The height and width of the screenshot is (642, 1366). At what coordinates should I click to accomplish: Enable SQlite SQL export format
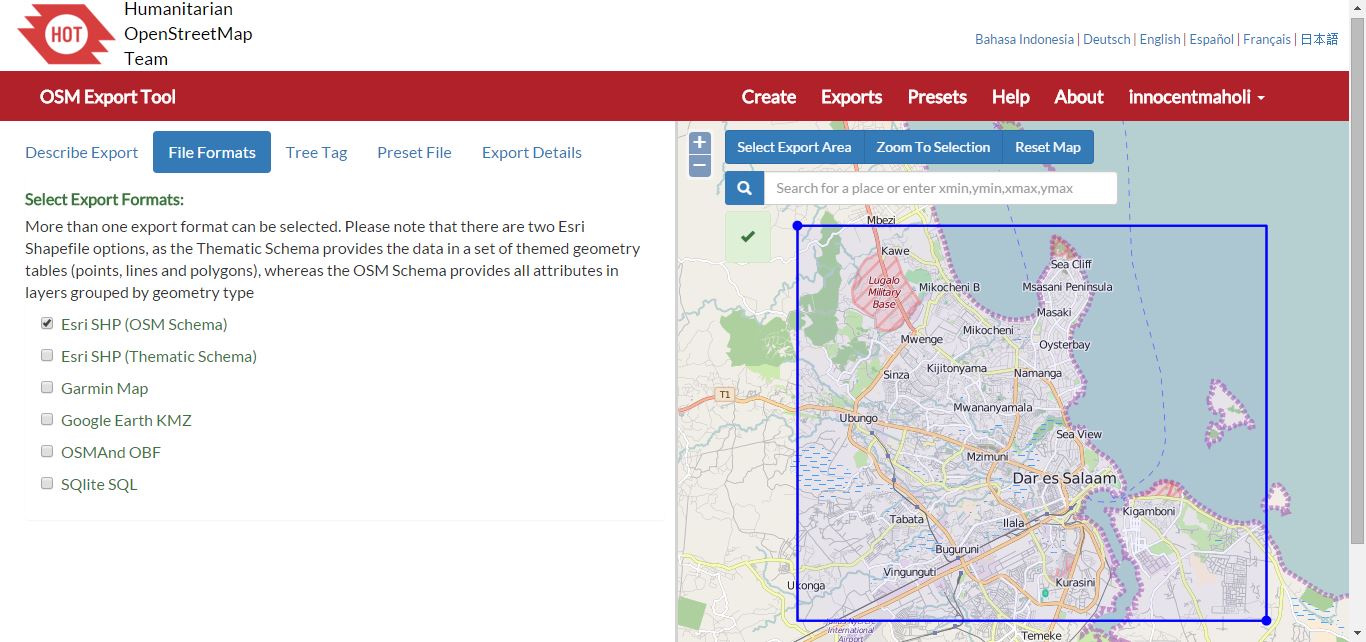(x=47, y=483)
